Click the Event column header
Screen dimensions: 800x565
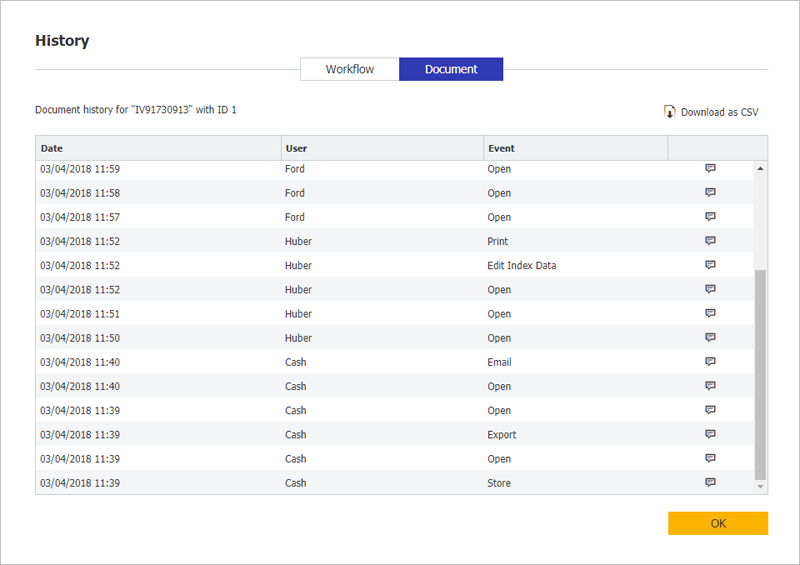(x=575, y=148)
